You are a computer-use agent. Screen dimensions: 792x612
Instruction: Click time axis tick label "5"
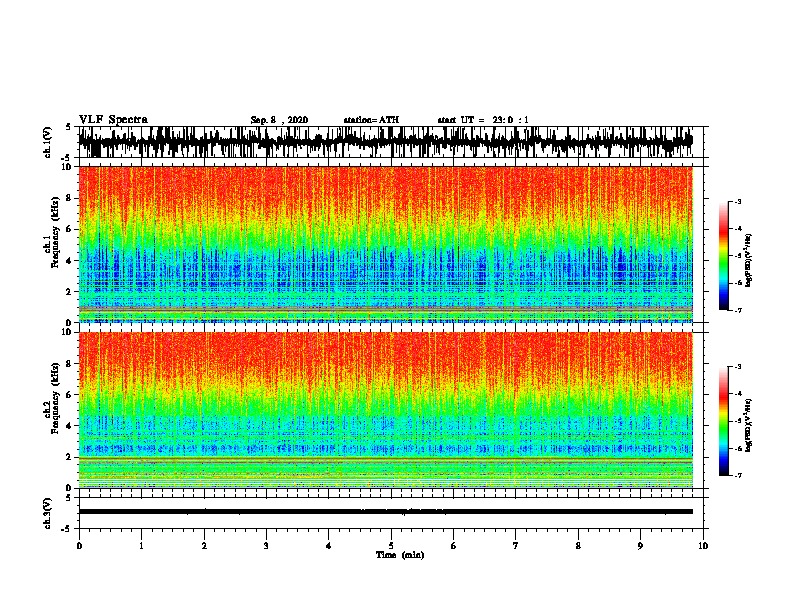coord(391,546)
